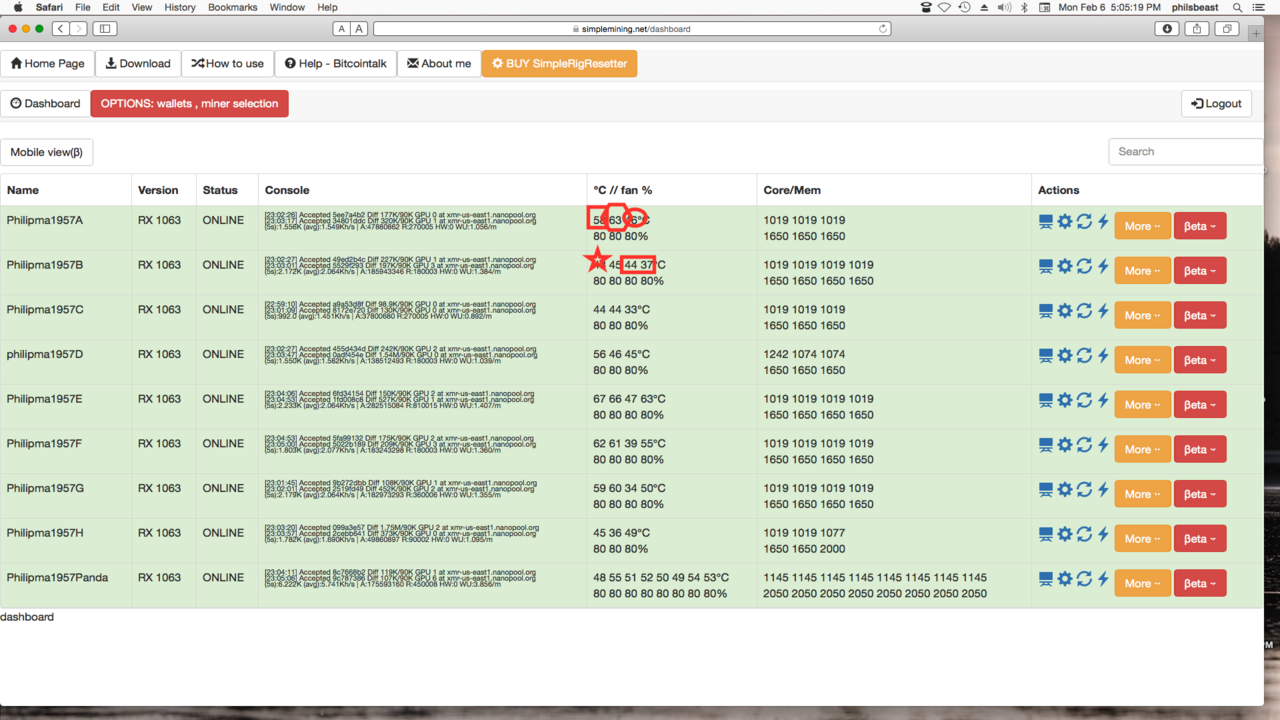
Task: Expand βeta dropdown for Philipma1957A
Action: (x=1200, y=226)
